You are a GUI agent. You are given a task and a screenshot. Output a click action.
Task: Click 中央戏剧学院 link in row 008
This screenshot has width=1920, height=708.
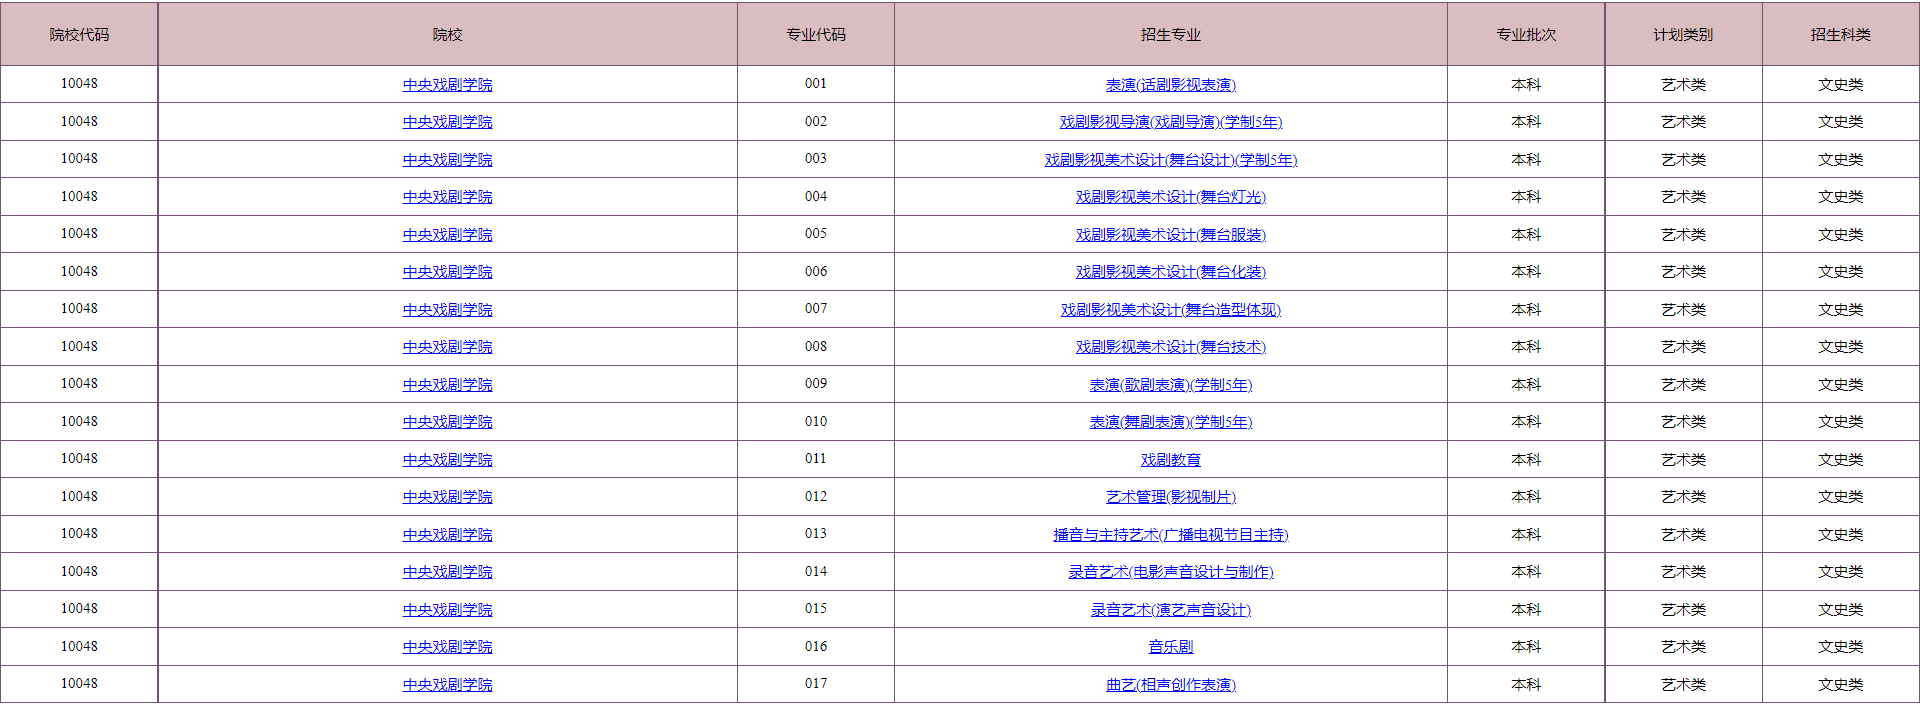[447, 347]
